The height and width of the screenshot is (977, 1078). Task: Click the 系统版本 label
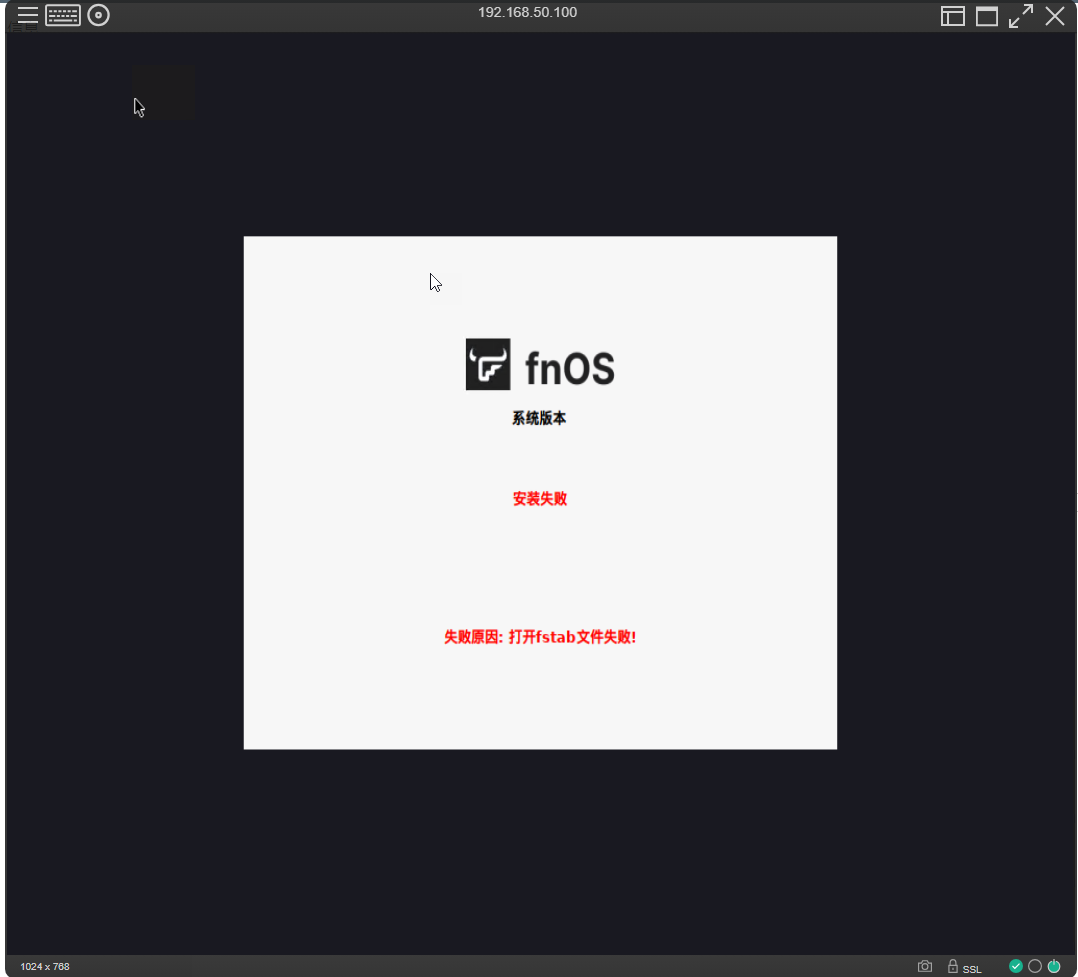(x=539, y=418)
